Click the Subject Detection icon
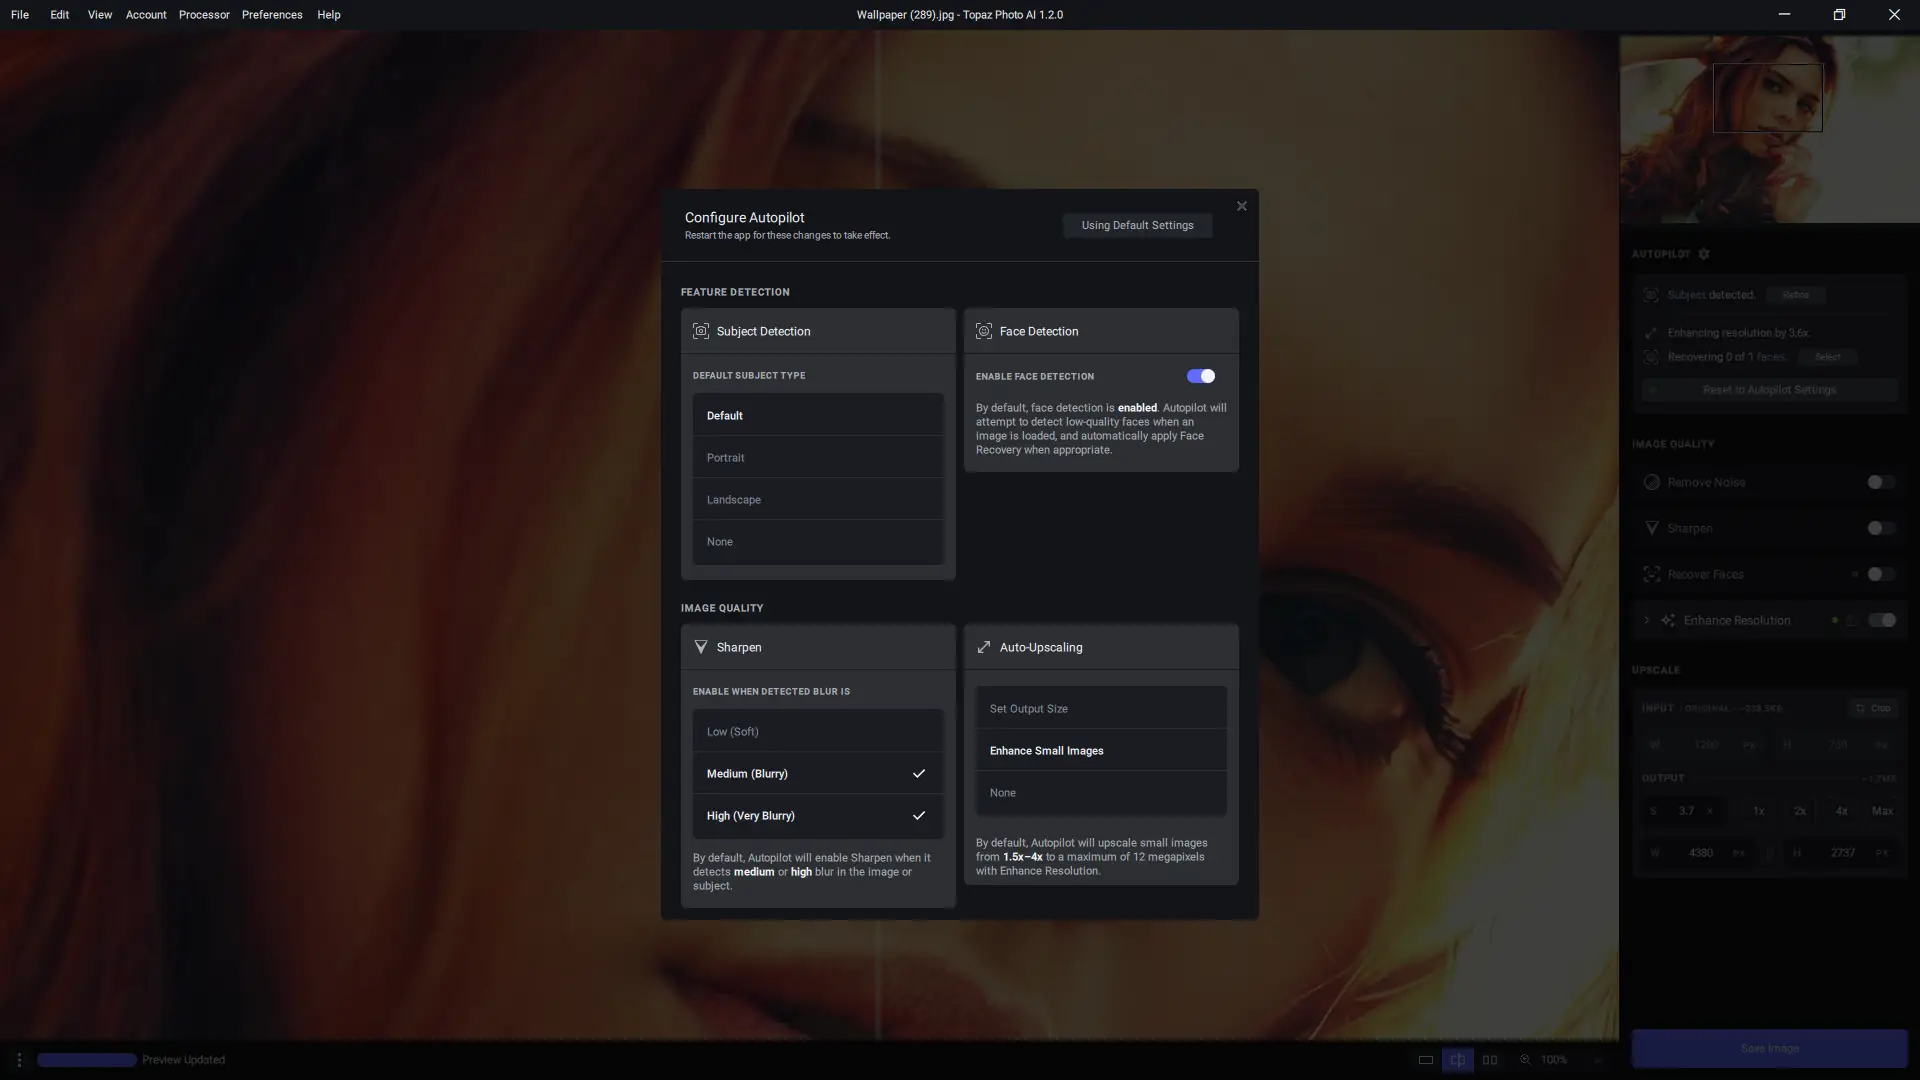Viewport: 1920px width, 1080px height. click(x=701, y=331)
